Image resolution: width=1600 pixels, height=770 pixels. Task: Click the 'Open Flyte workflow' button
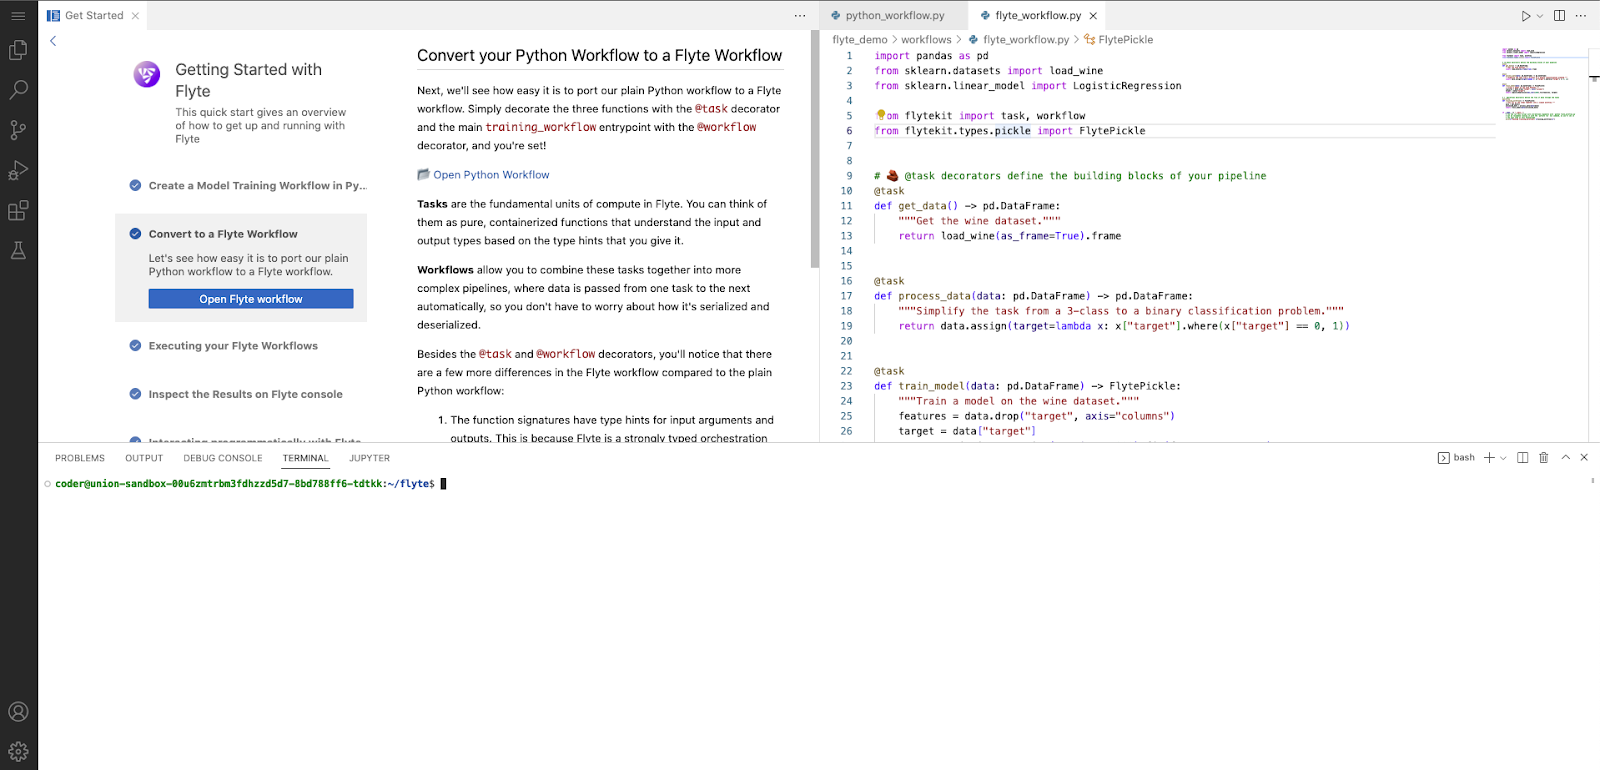pos(251,299)
